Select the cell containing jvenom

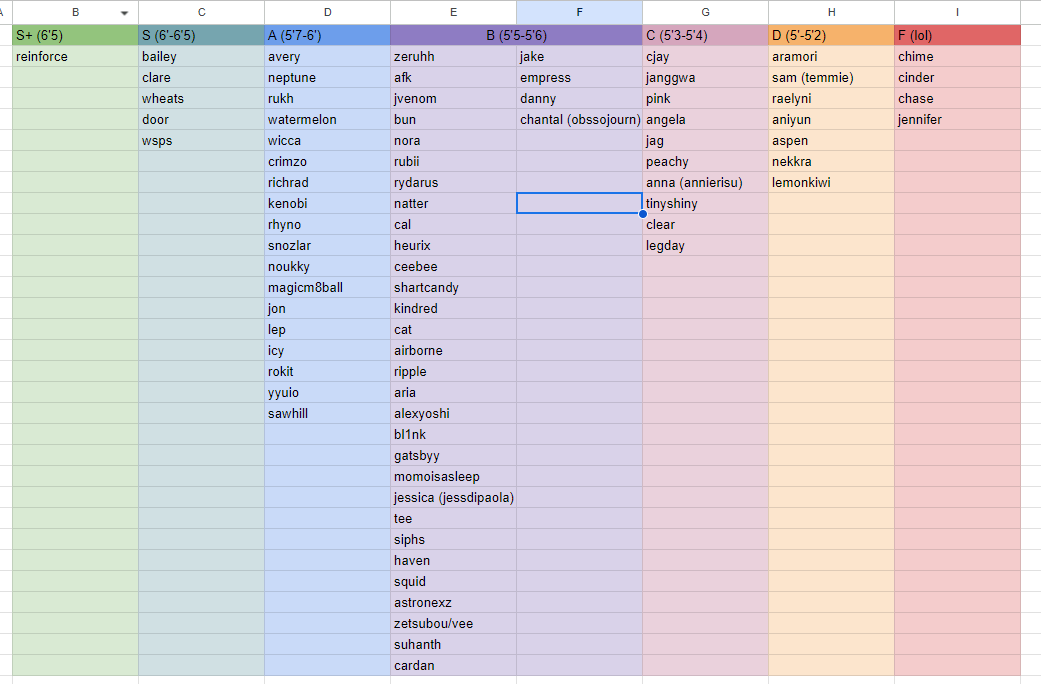[x=453, y=98]
